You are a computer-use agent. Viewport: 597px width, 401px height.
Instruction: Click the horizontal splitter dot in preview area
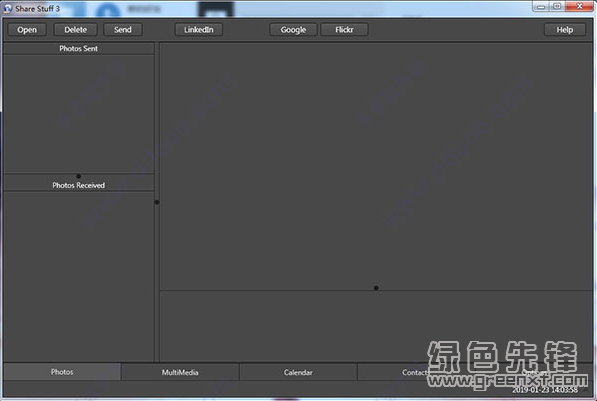376,288
